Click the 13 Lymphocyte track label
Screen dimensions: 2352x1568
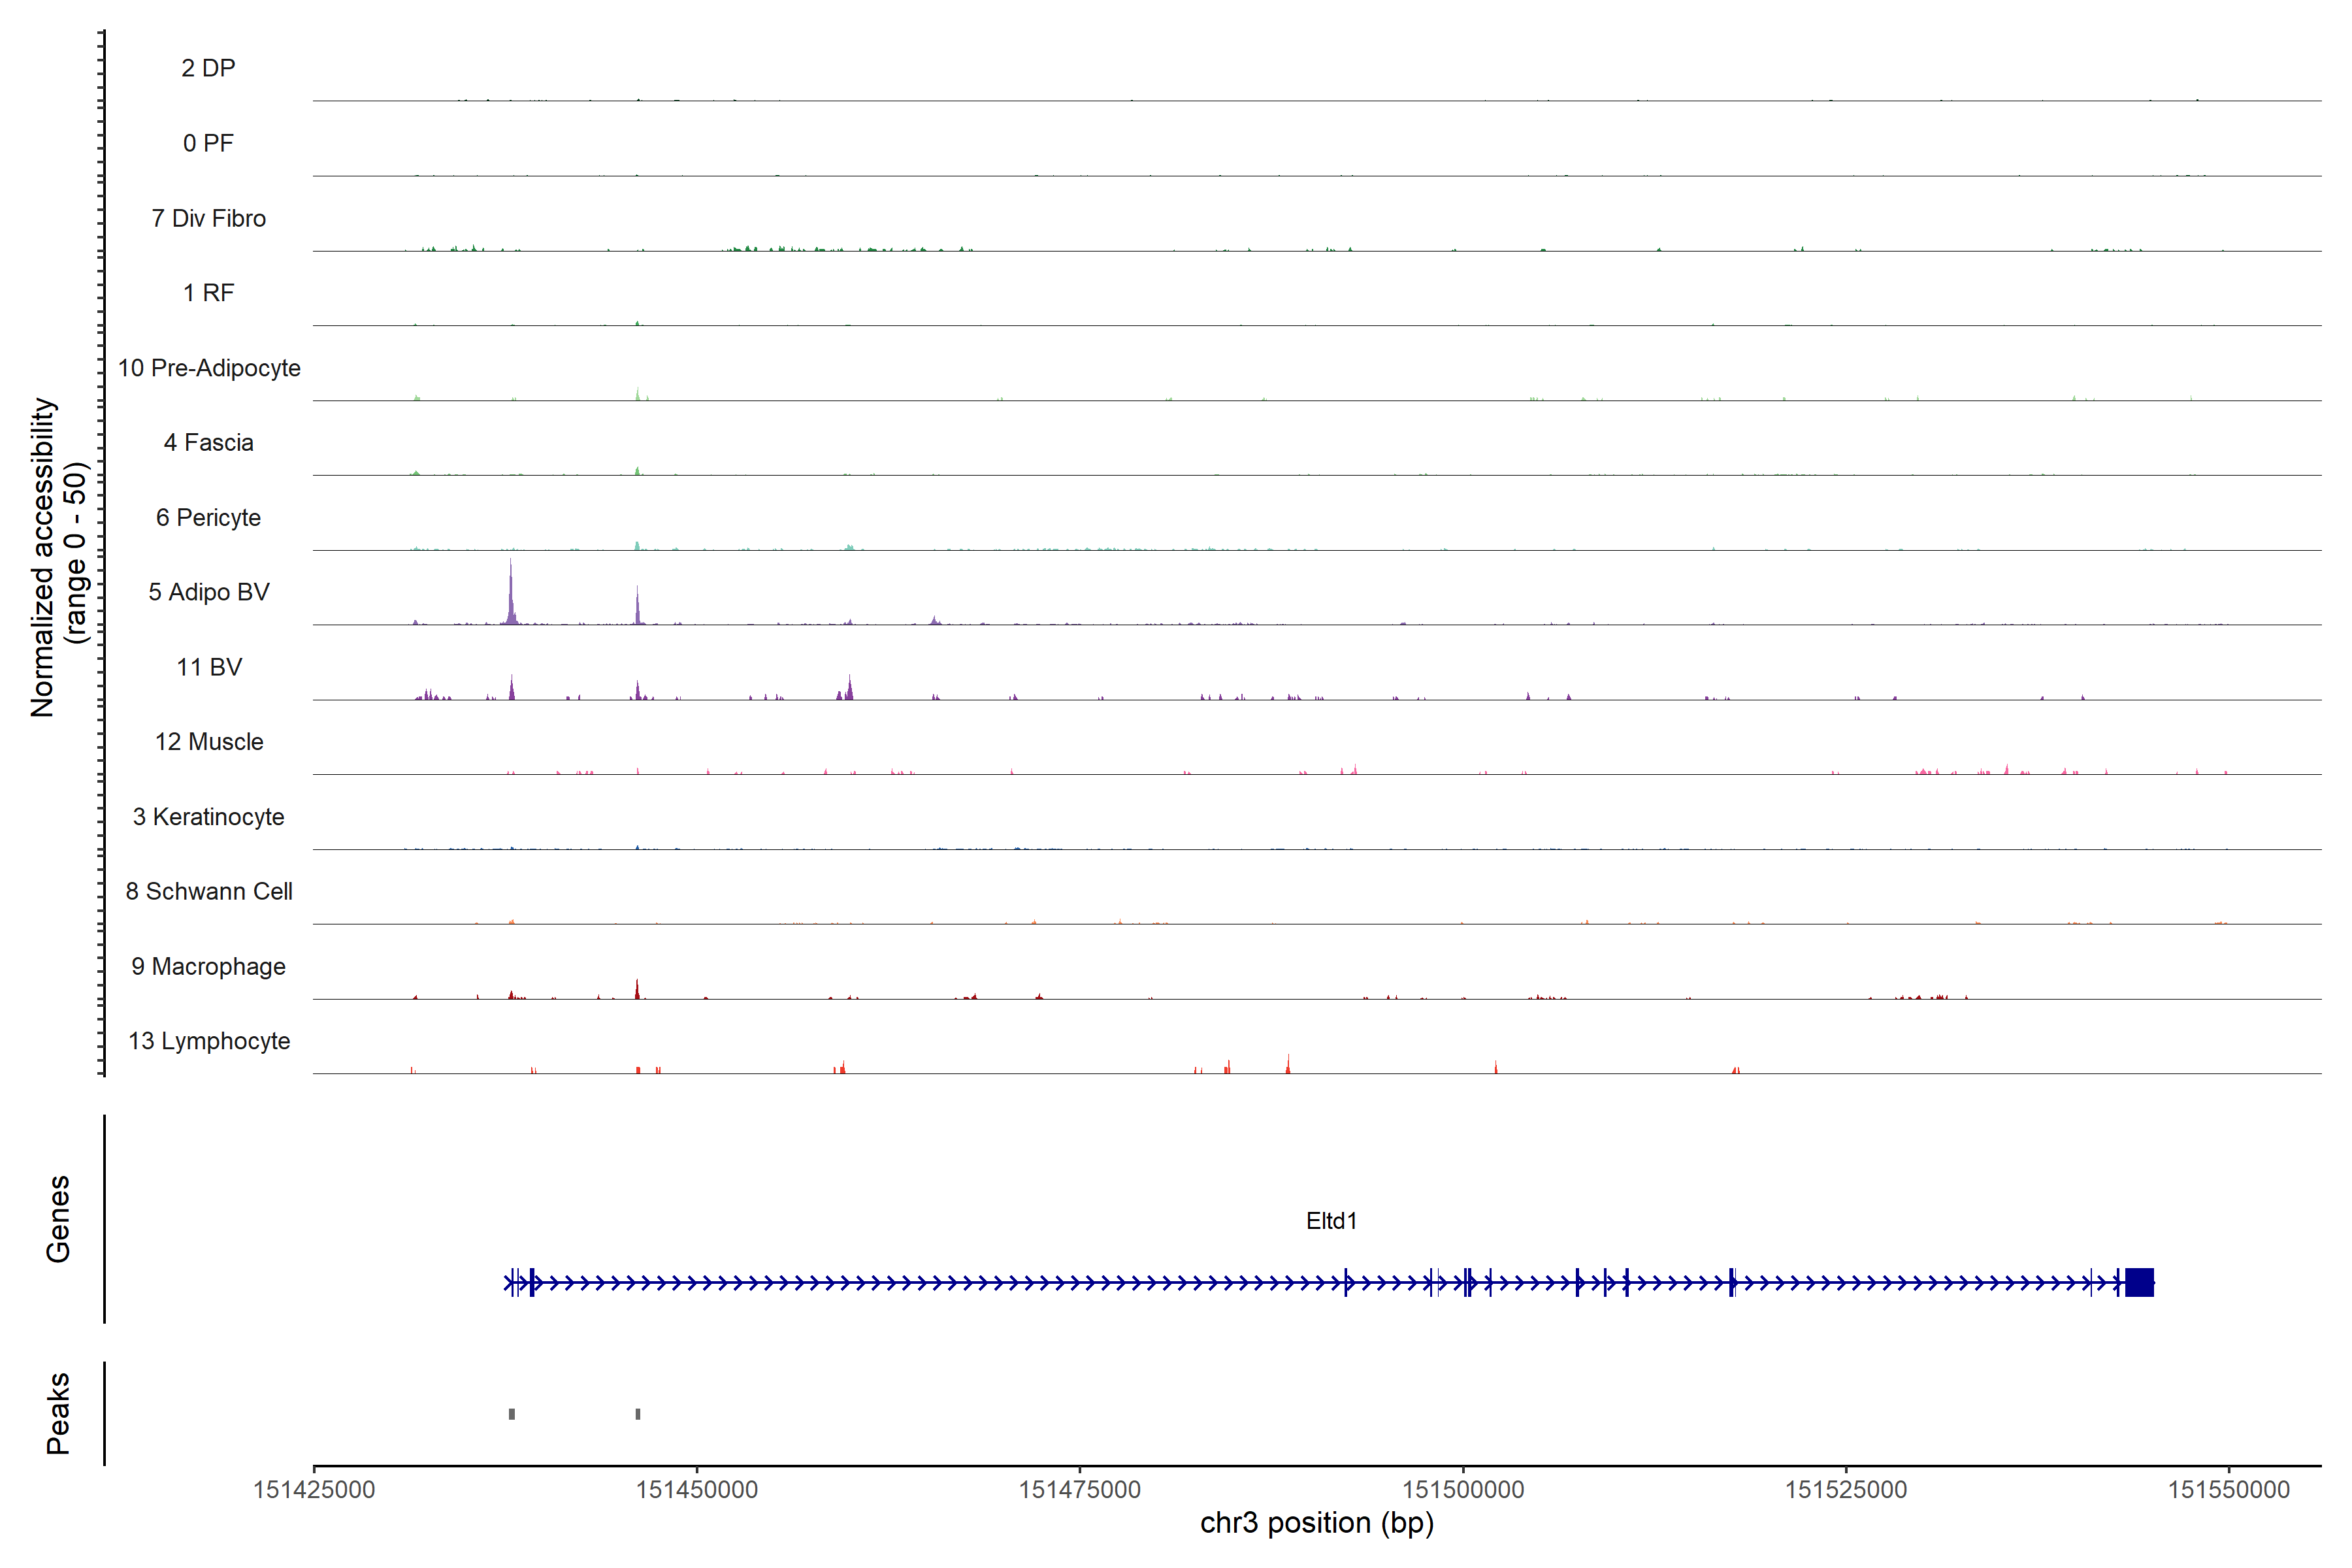coord(209,1041)
